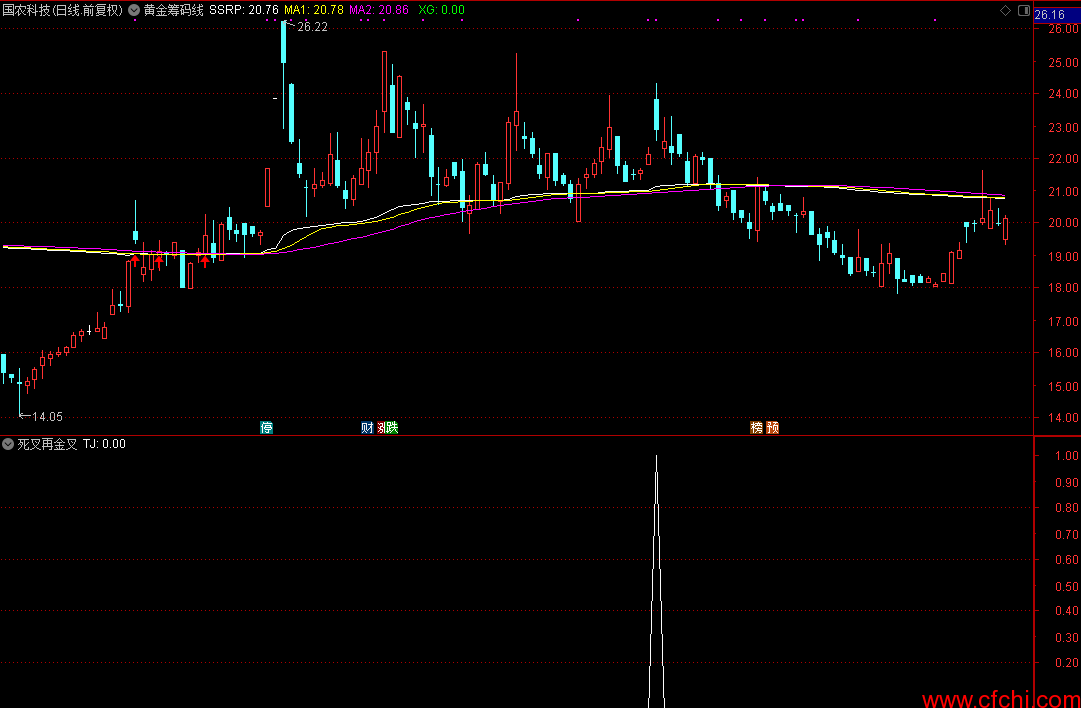Select the SSRP: 20.76 value label
1081x708 pixels.
pos(243,10)
